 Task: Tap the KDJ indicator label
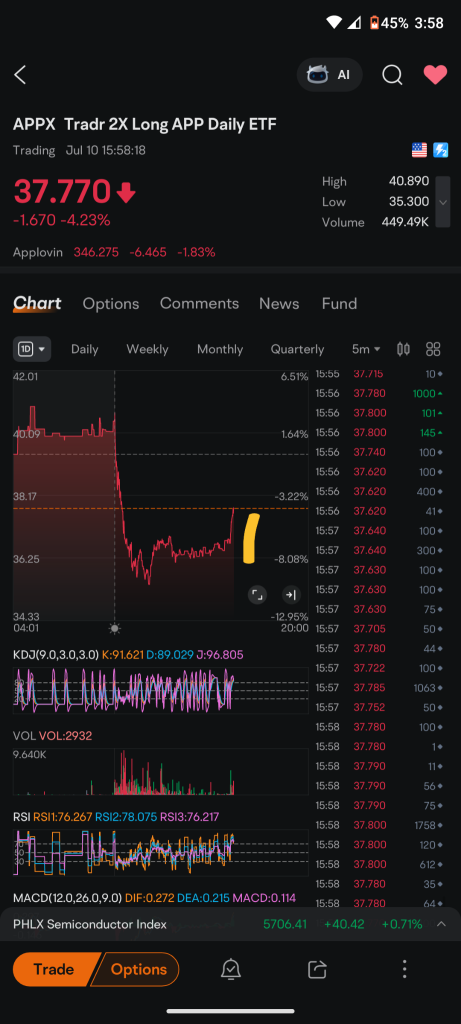coord(56,654)
